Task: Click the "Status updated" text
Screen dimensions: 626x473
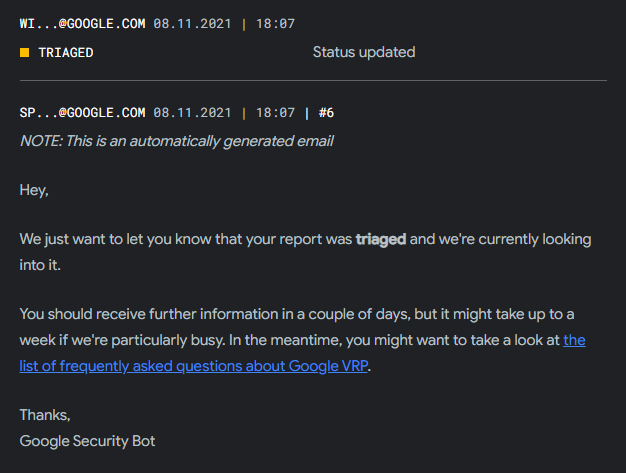Action: 363,52
